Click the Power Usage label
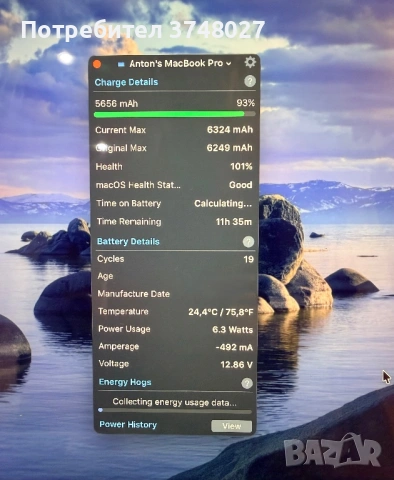Image resolution: width=394 pixels, height=480 pixels. click(x=124, y=329)
